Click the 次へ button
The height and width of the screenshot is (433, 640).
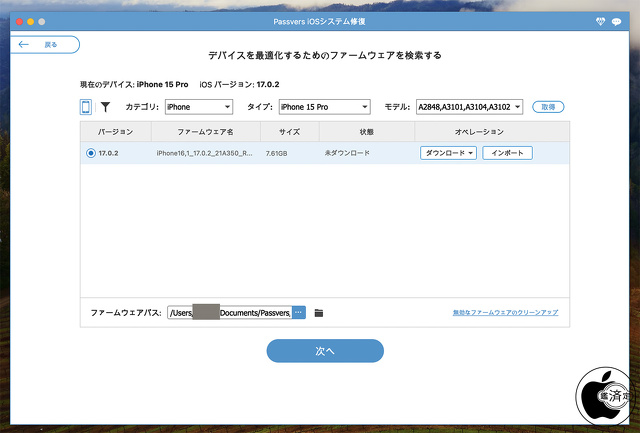(x=325, y=351)
